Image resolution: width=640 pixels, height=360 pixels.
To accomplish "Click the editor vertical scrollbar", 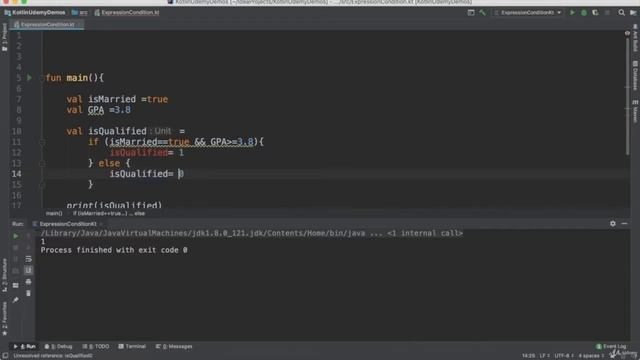I will tap(627, 96).
